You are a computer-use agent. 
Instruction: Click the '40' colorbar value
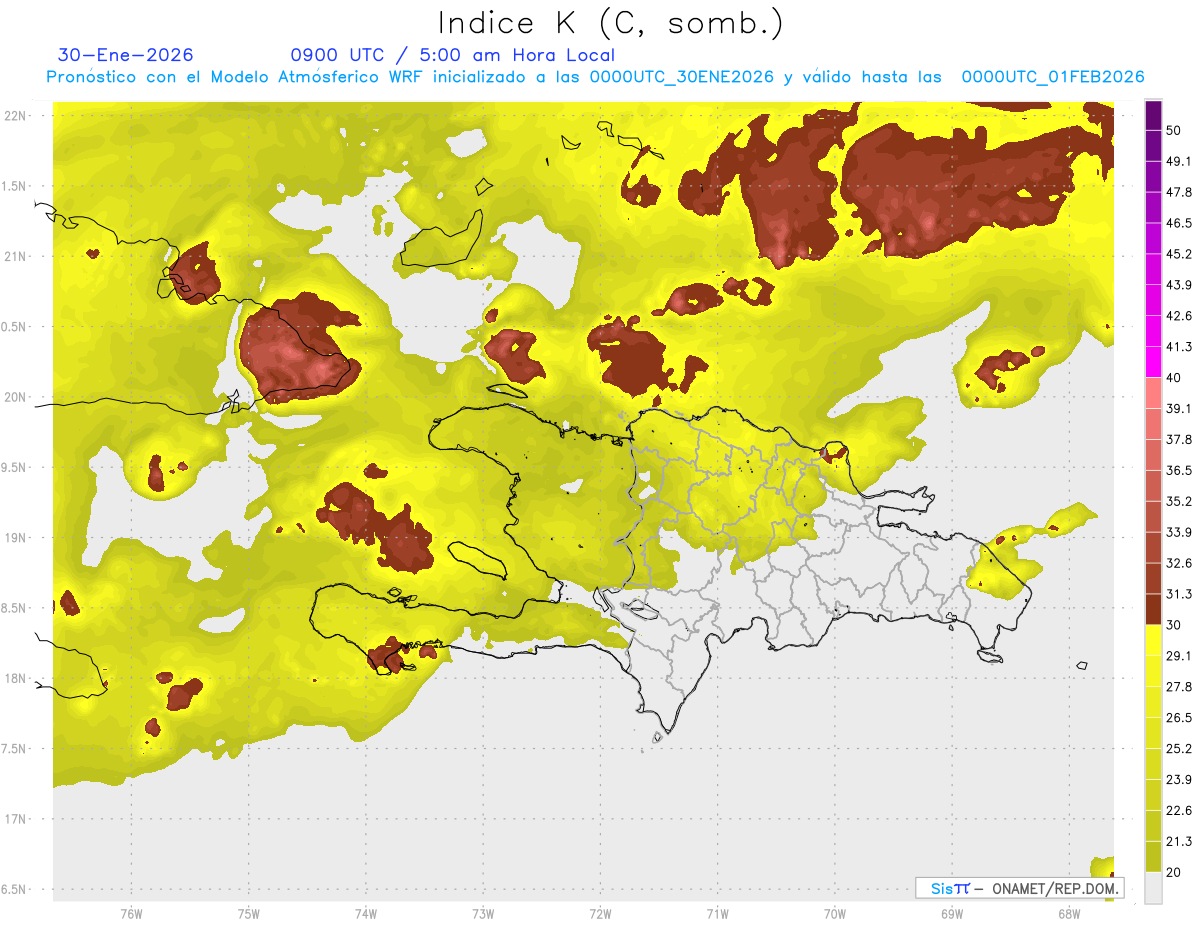(1174, 378)
